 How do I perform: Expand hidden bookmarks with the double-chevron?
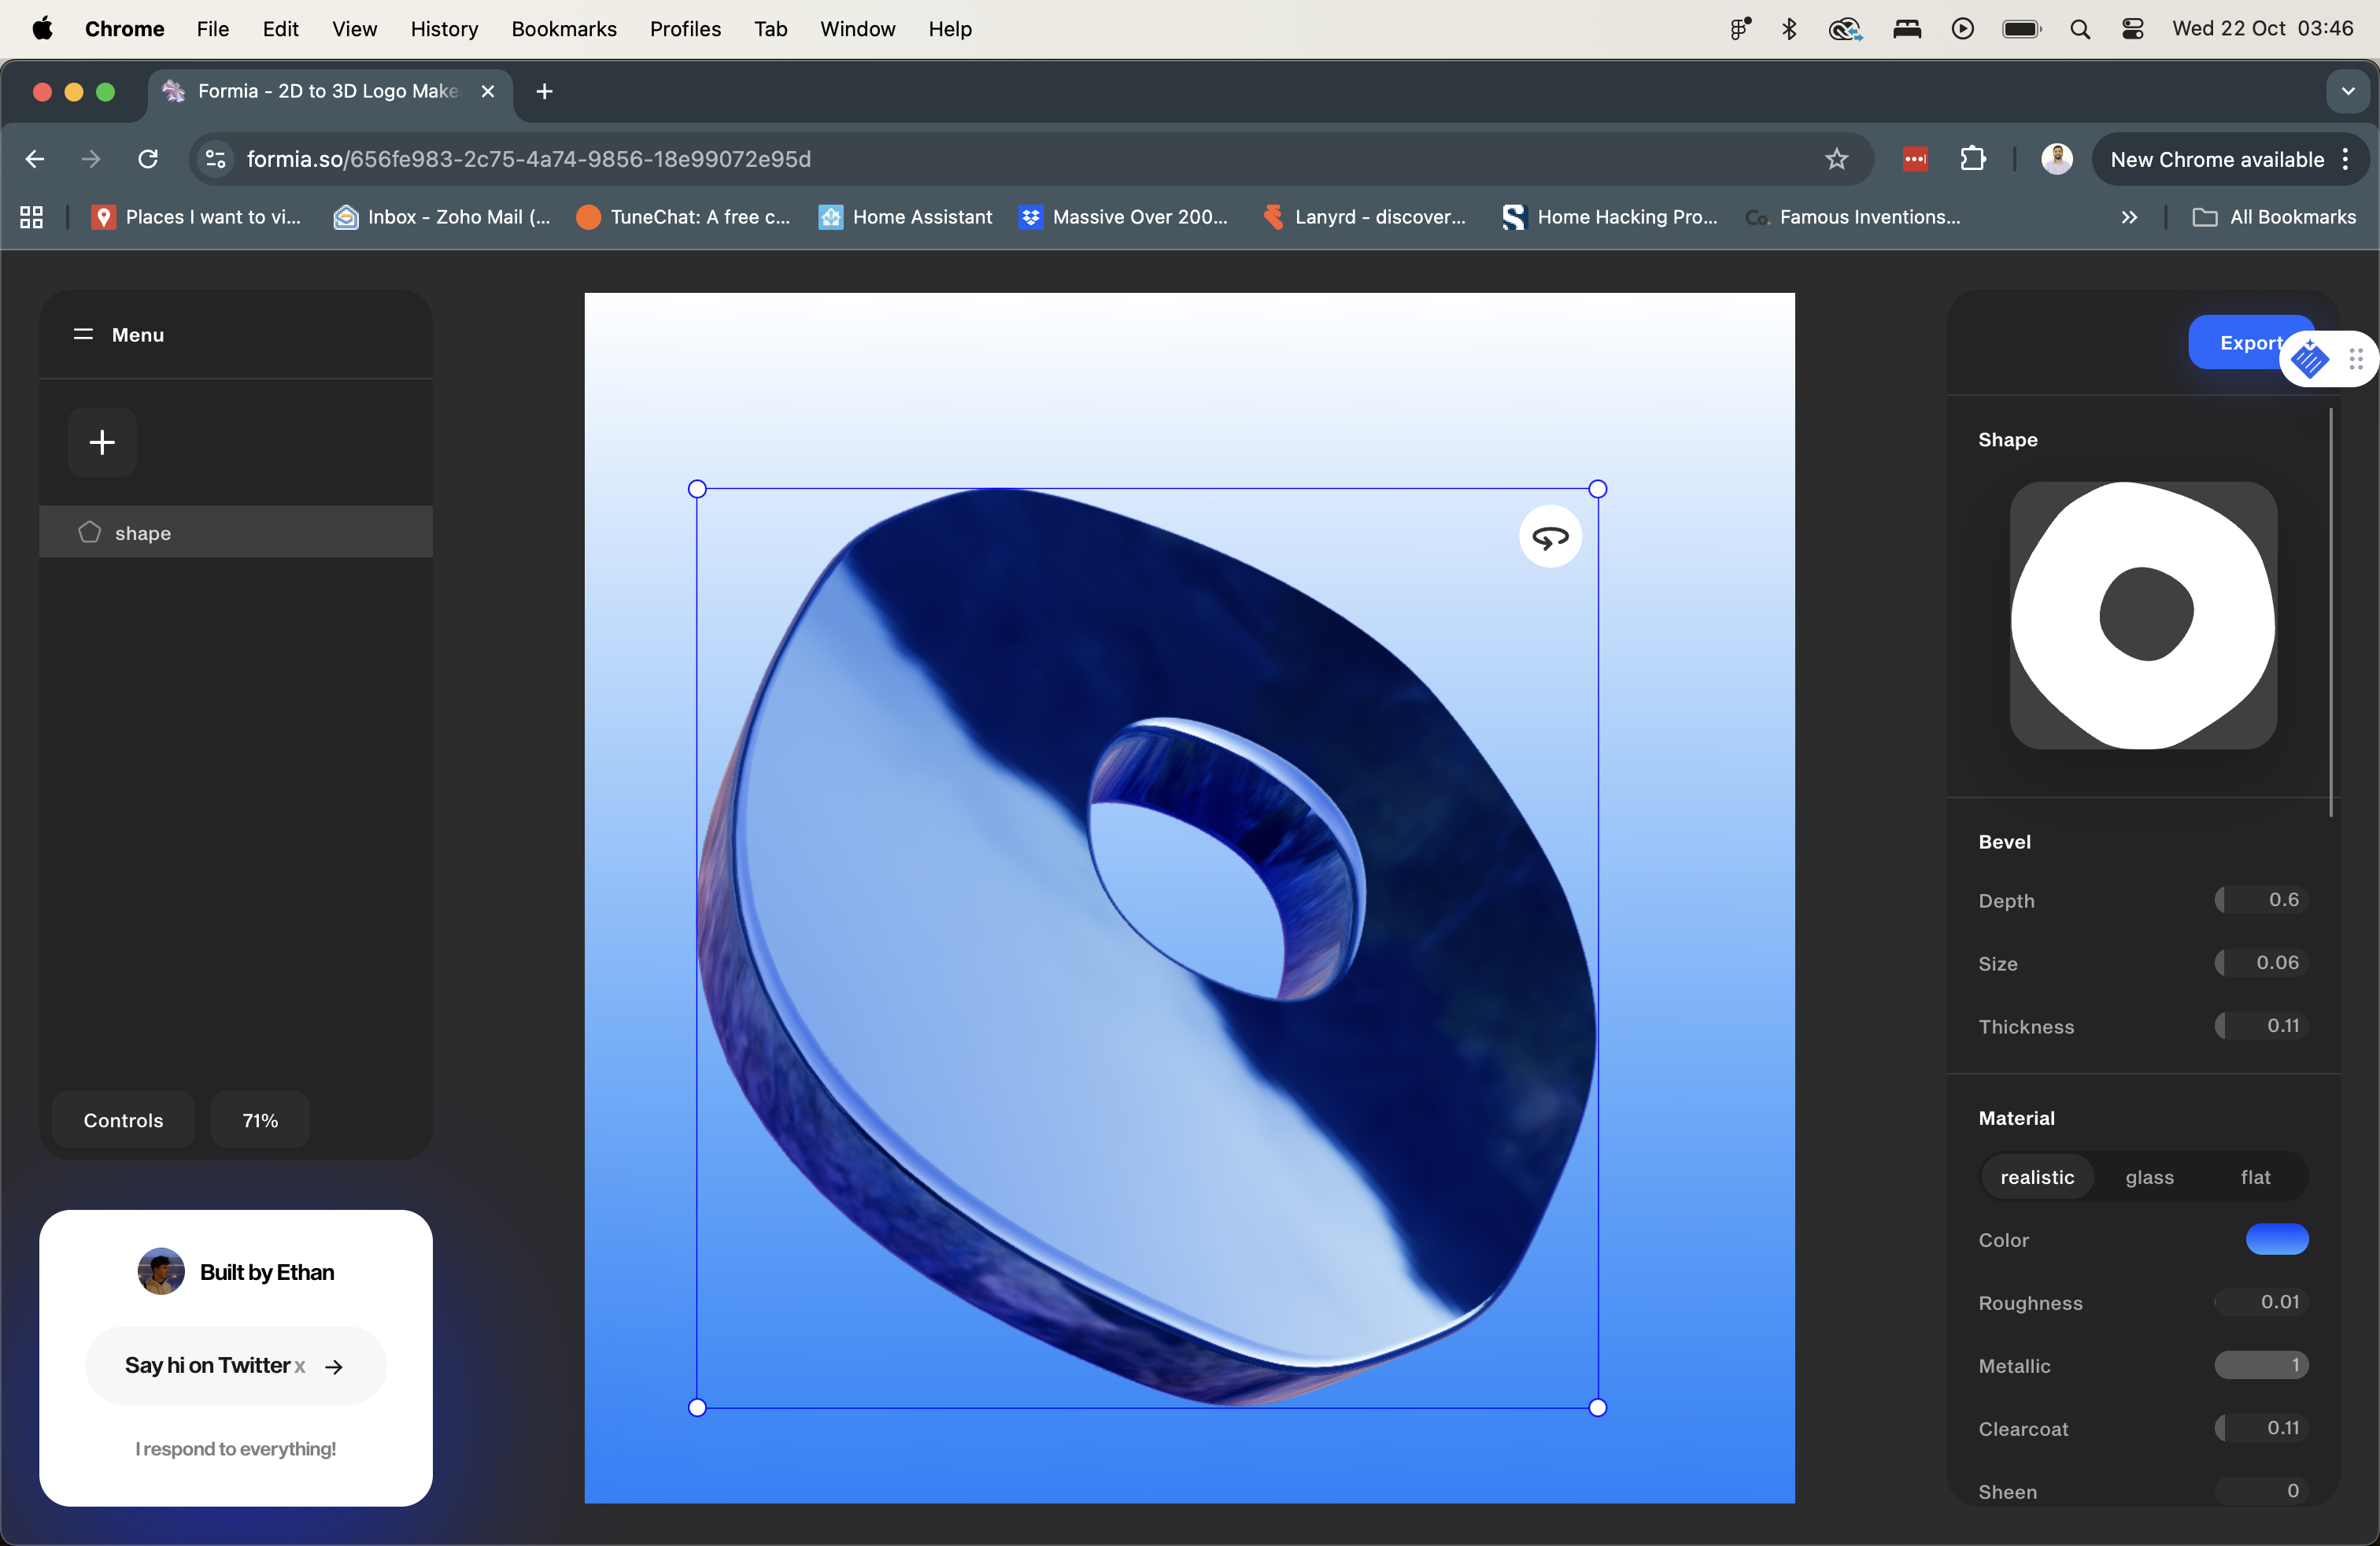click(2130, 217)
